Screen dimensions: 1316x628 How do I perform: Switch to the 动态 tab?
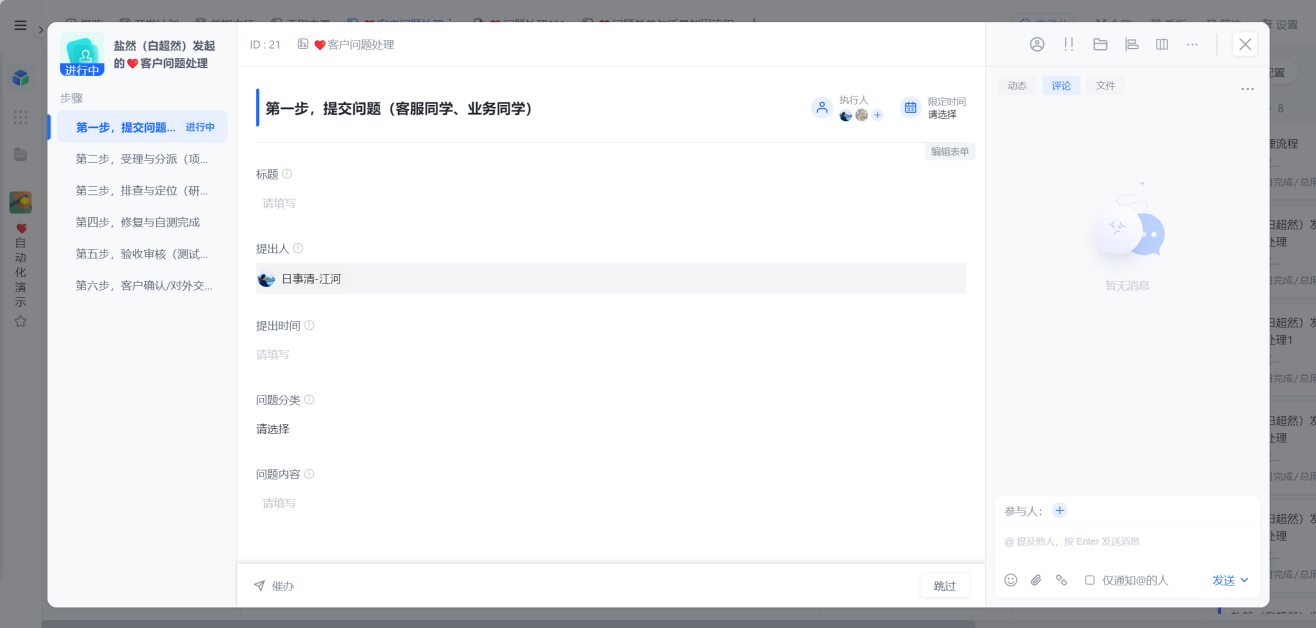1017,86
